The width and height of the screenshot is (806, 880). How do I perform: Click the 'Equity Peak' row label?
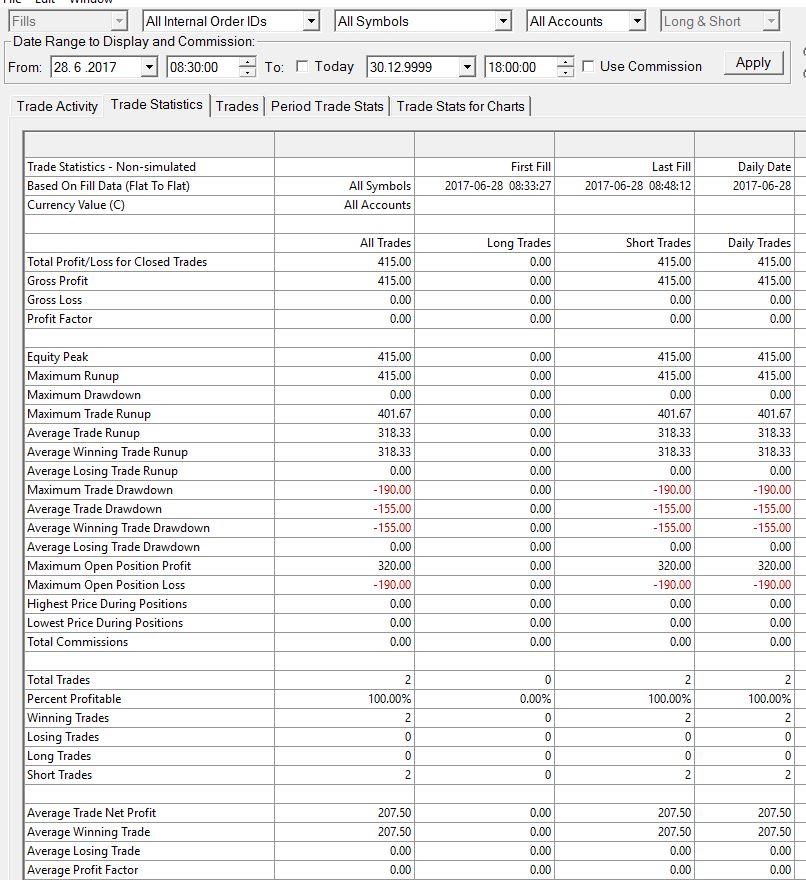tap(57, 357)
